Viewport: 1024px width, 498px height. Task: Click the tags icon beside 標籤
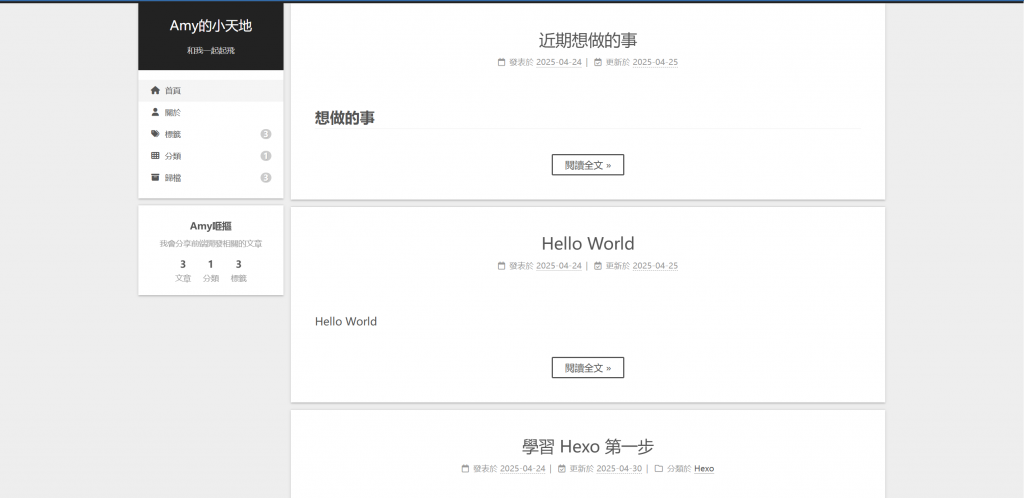click(155, 134)
